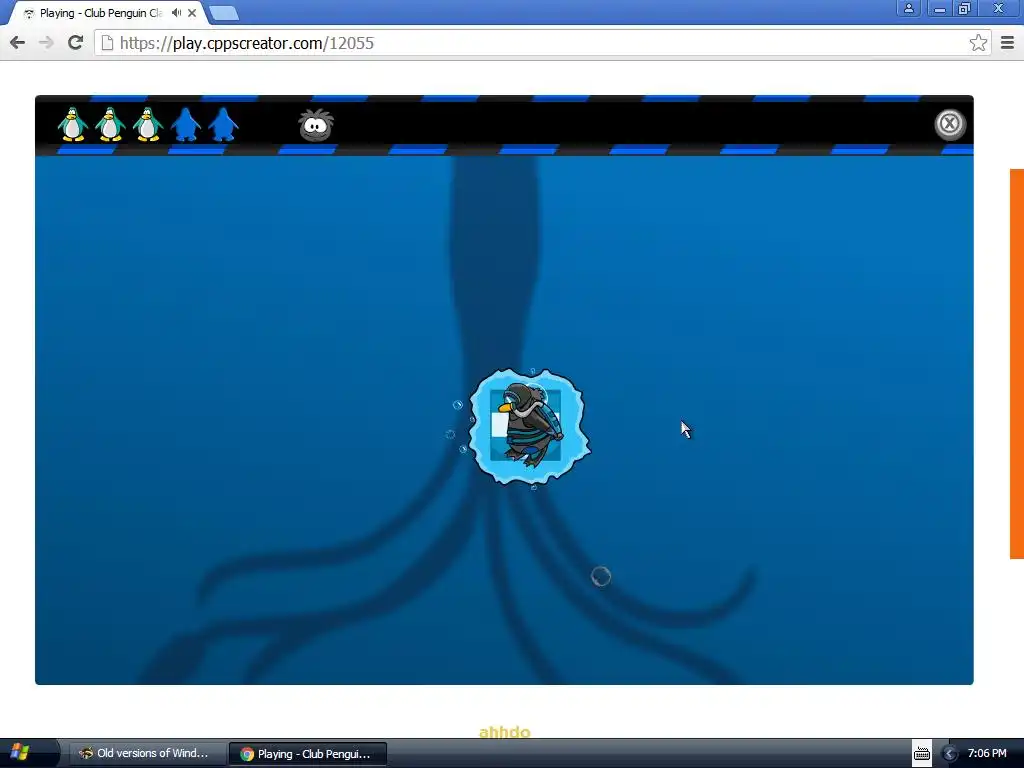Close the minigame with the X button
This screenshot has width=1024, height=768.
949,123
